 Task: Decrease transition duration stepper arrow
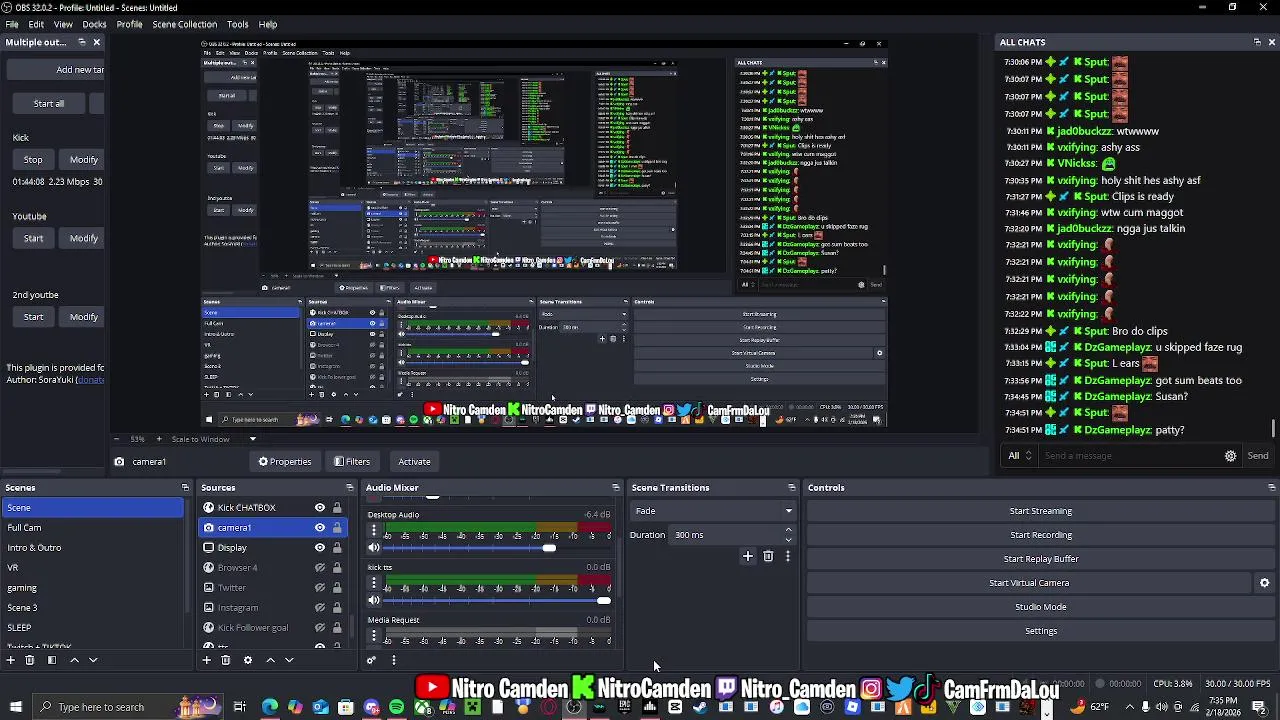click(x=789, y=539)
